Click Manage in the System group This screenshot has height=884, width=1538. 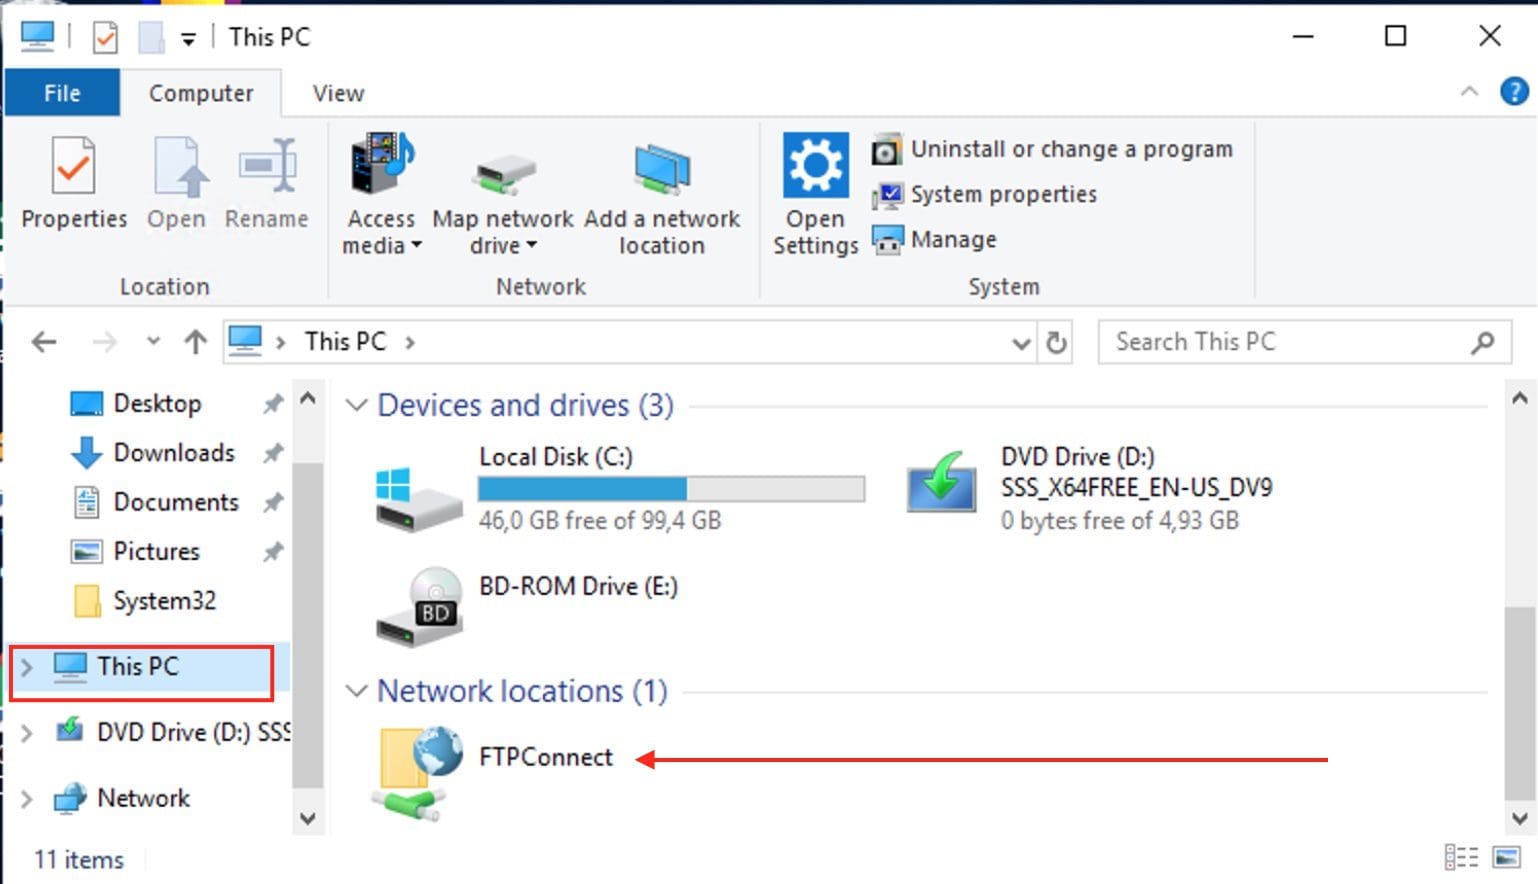coord(953,240)
